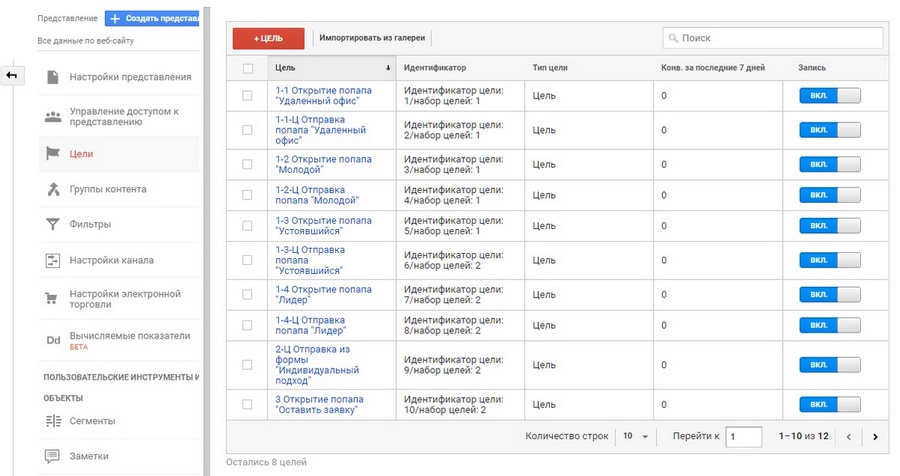The width and height of the screenshot is (900, 476).
Task: Open the Количество строк dropdown
Action: click(x=635, y=436)
